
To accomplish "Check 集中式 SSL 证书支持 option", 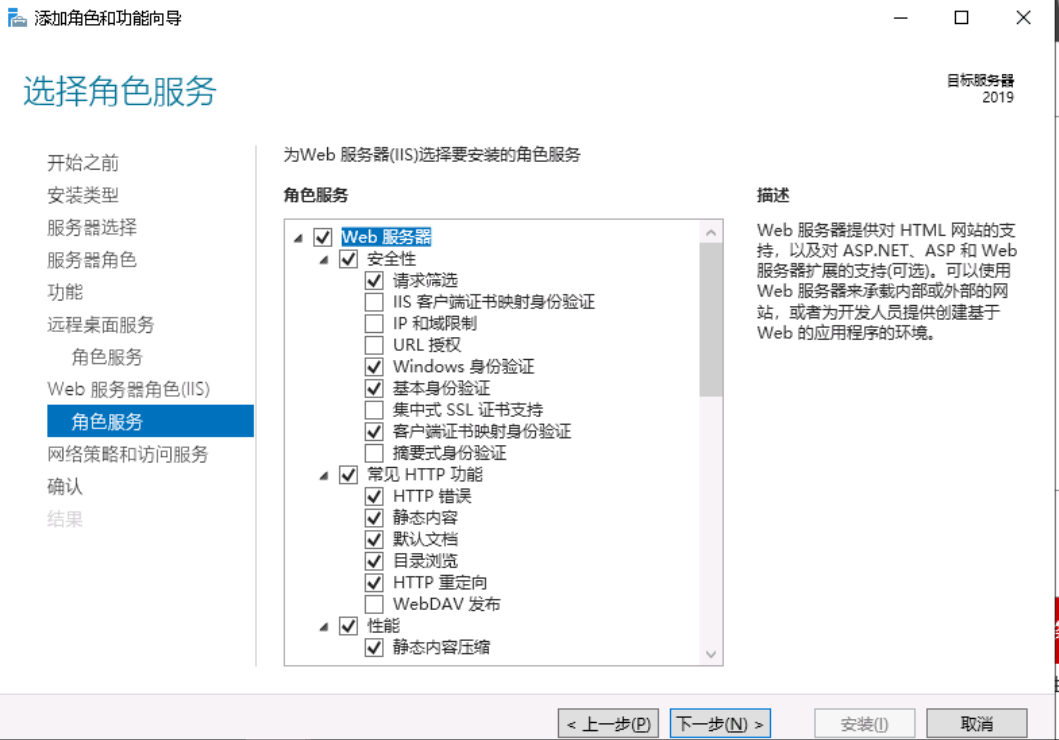I will coord(374,410).
